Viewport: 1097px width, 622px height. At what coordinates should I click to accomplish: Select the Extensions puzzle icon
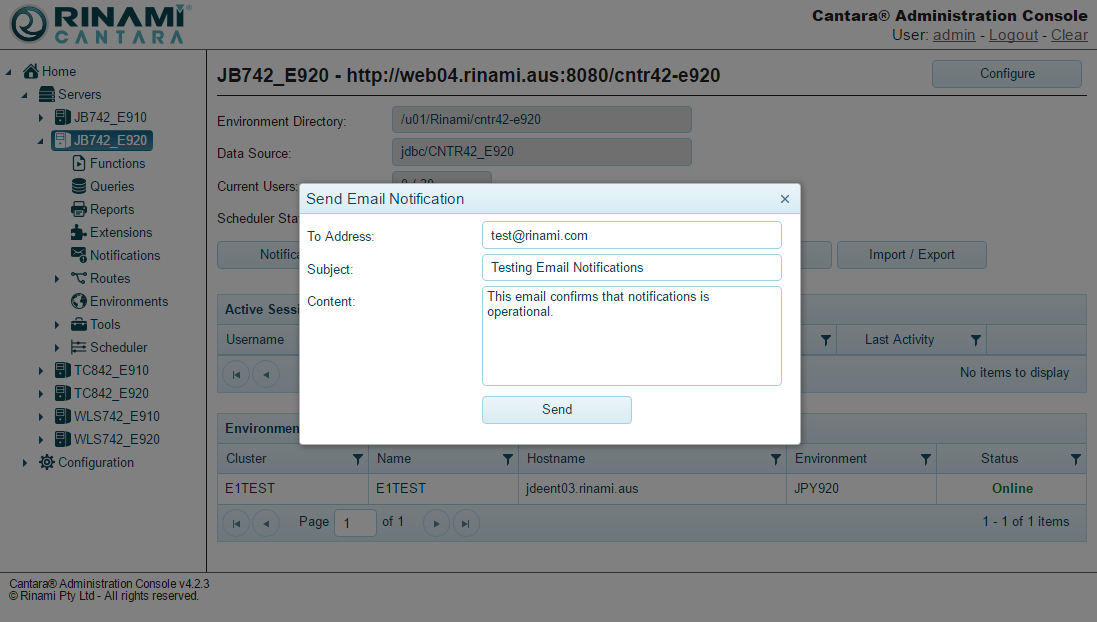pyautogui.click(x=80, y=232)
